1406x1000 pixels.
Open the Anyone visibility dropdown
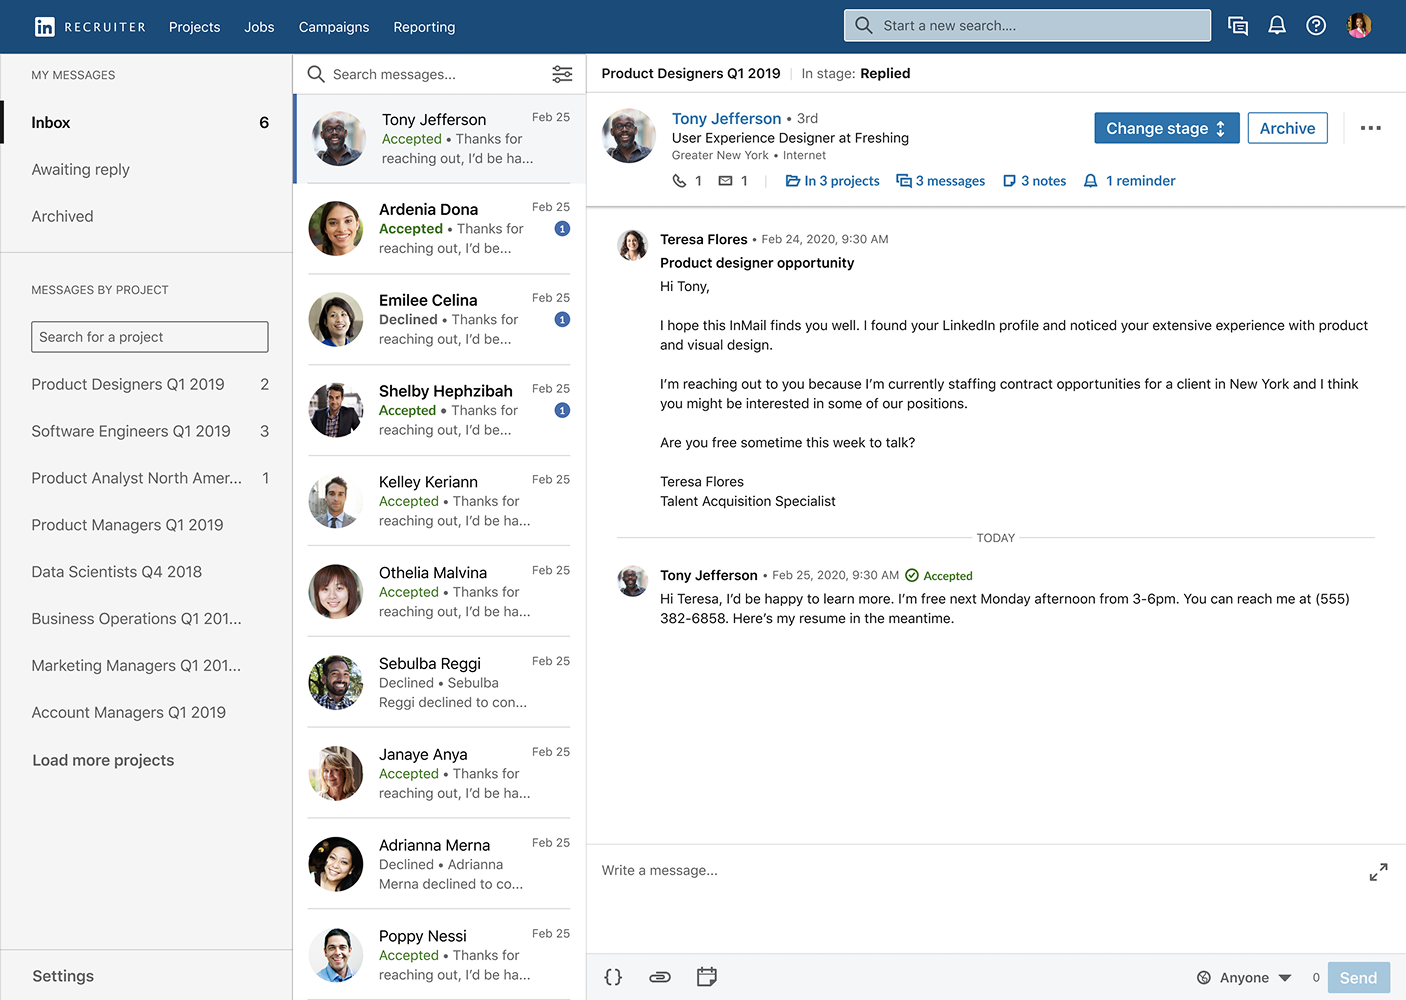[x=1244, y=978]
